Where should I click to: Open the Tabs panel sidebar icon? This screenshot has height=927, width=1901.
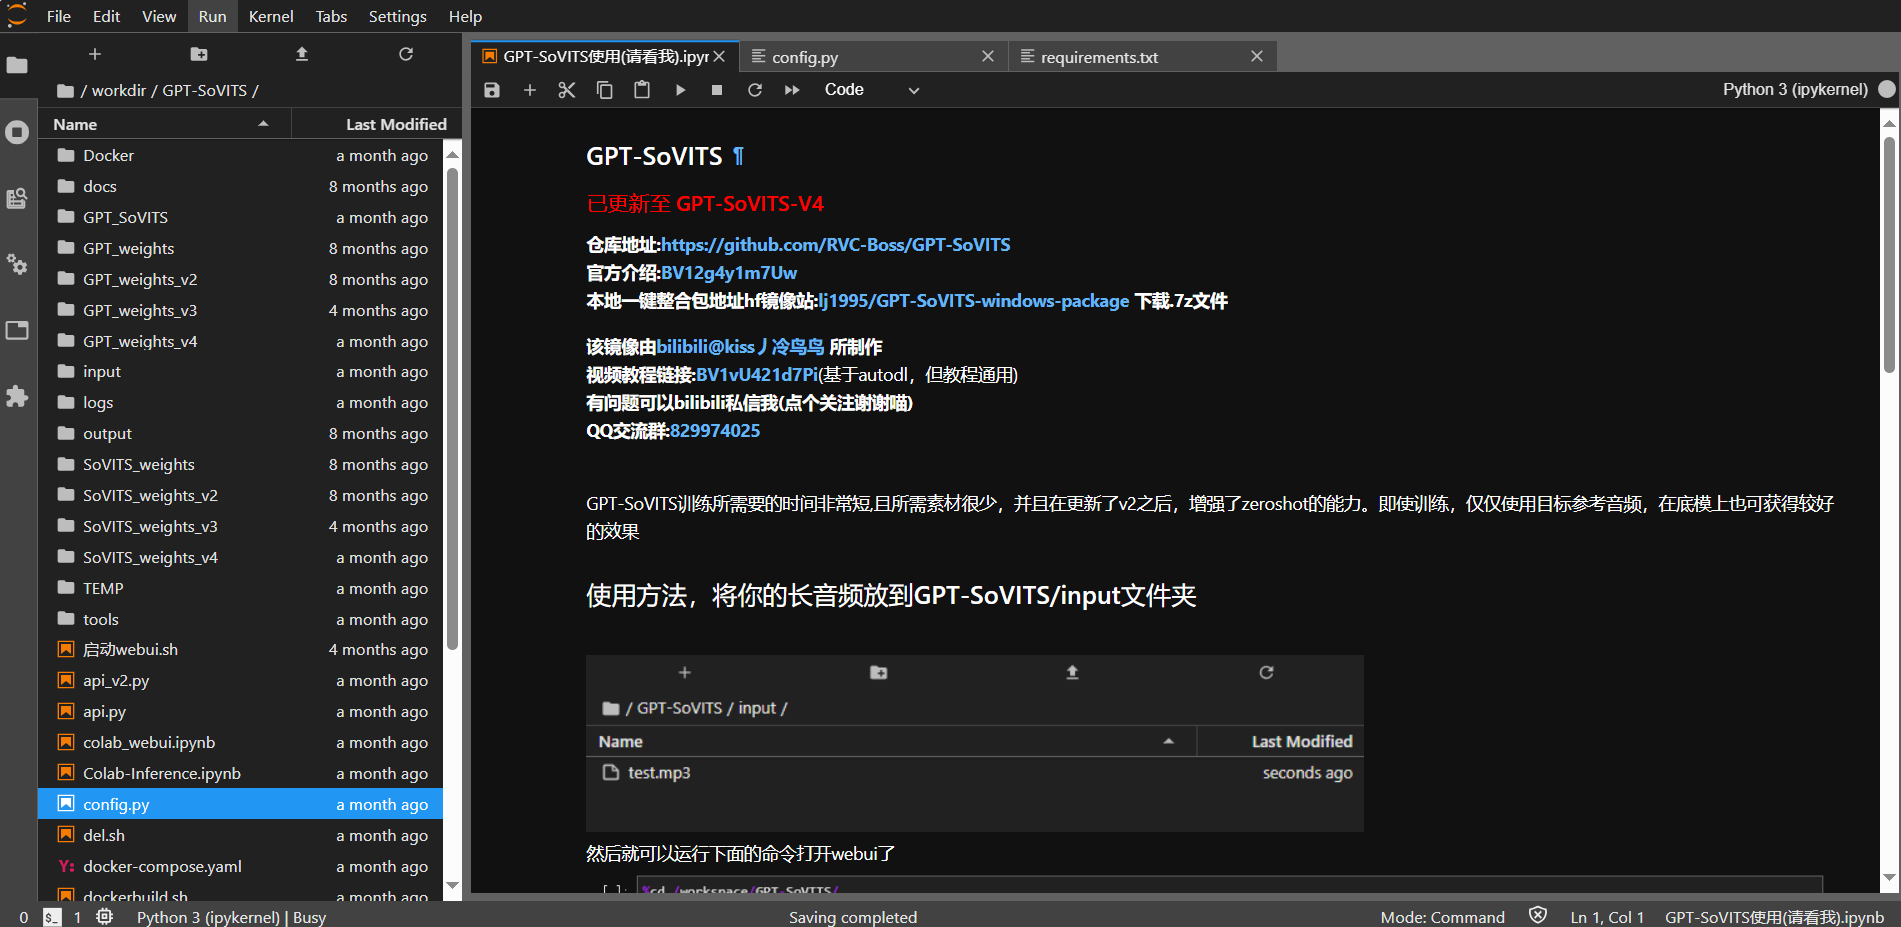(x=17, y=330)
